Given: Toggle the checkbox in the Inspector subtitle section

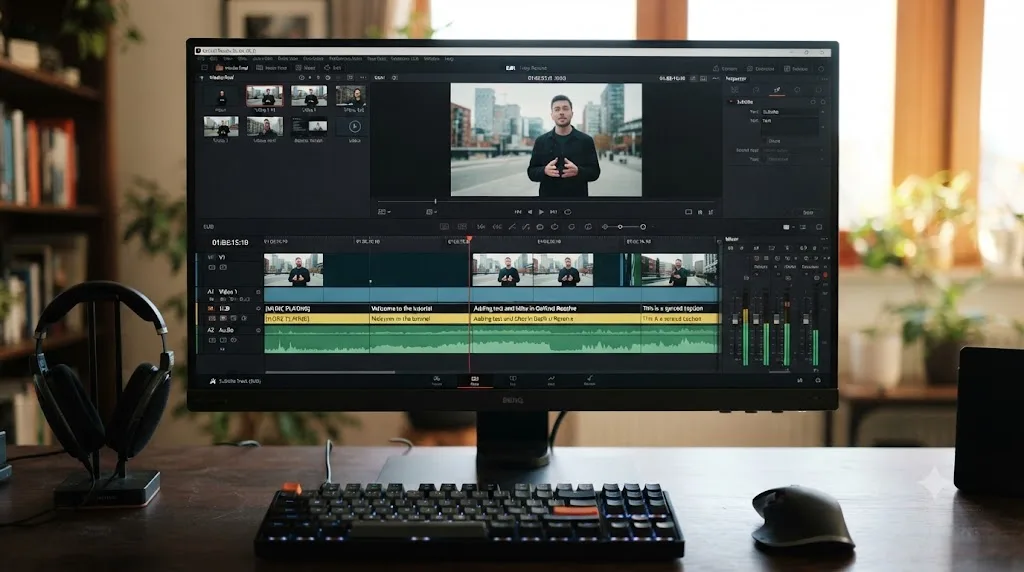Looking at the screenshot, I should click(765, 140).
